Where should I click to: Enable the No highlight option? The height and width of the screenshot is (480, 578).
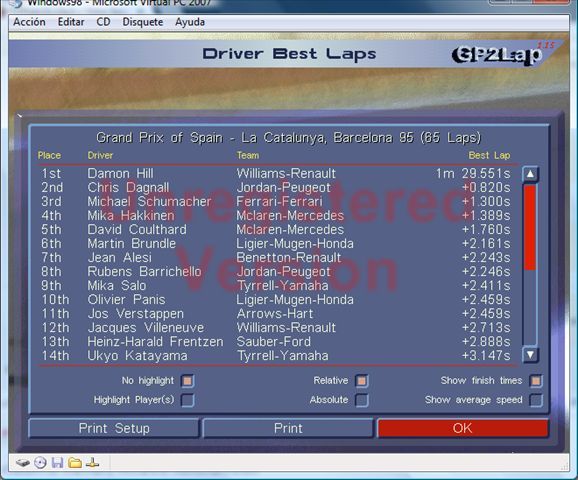tap(188, 381)
